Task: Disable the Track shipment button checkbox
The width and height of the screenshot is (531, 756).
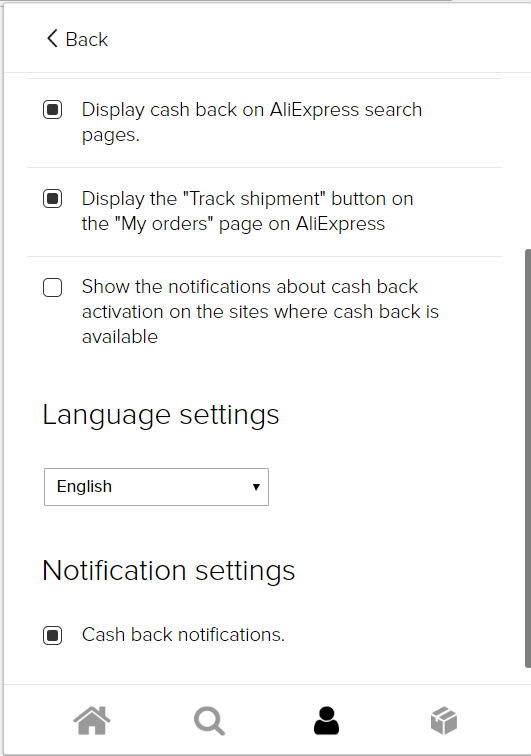Action: point(53,198)
